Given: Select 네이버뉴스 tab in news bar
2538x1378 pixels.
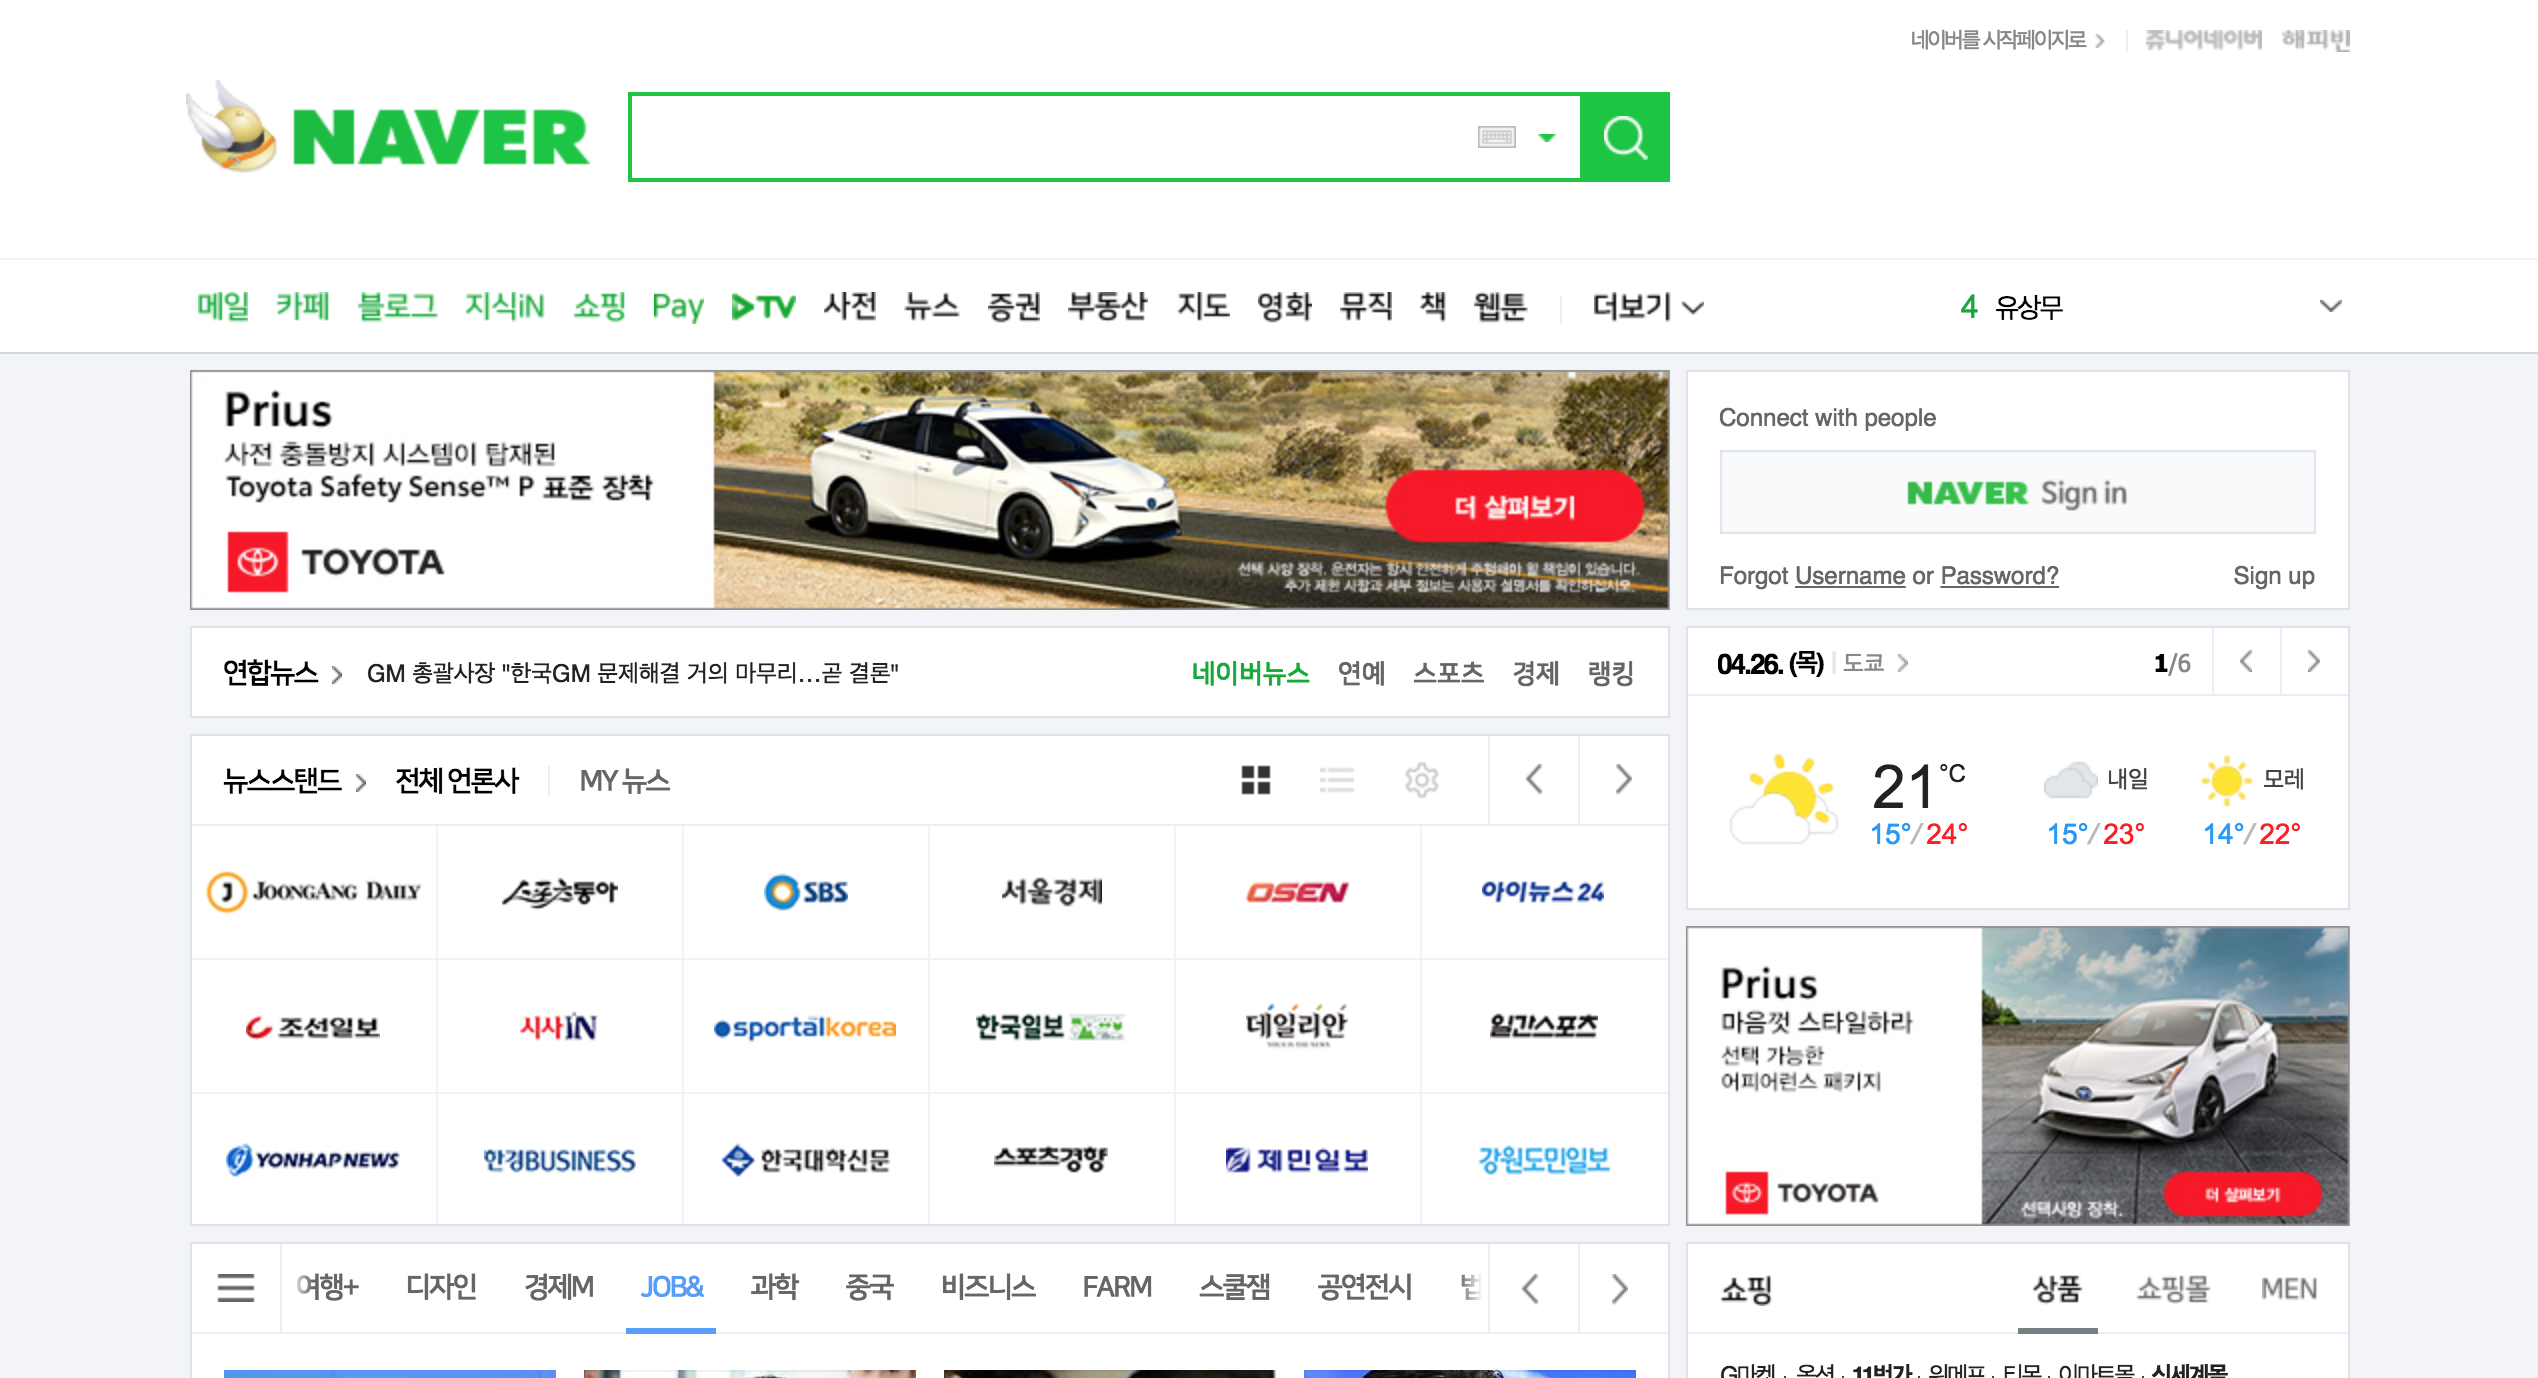Looking at the screenshot, I should tap(1250, 673).
